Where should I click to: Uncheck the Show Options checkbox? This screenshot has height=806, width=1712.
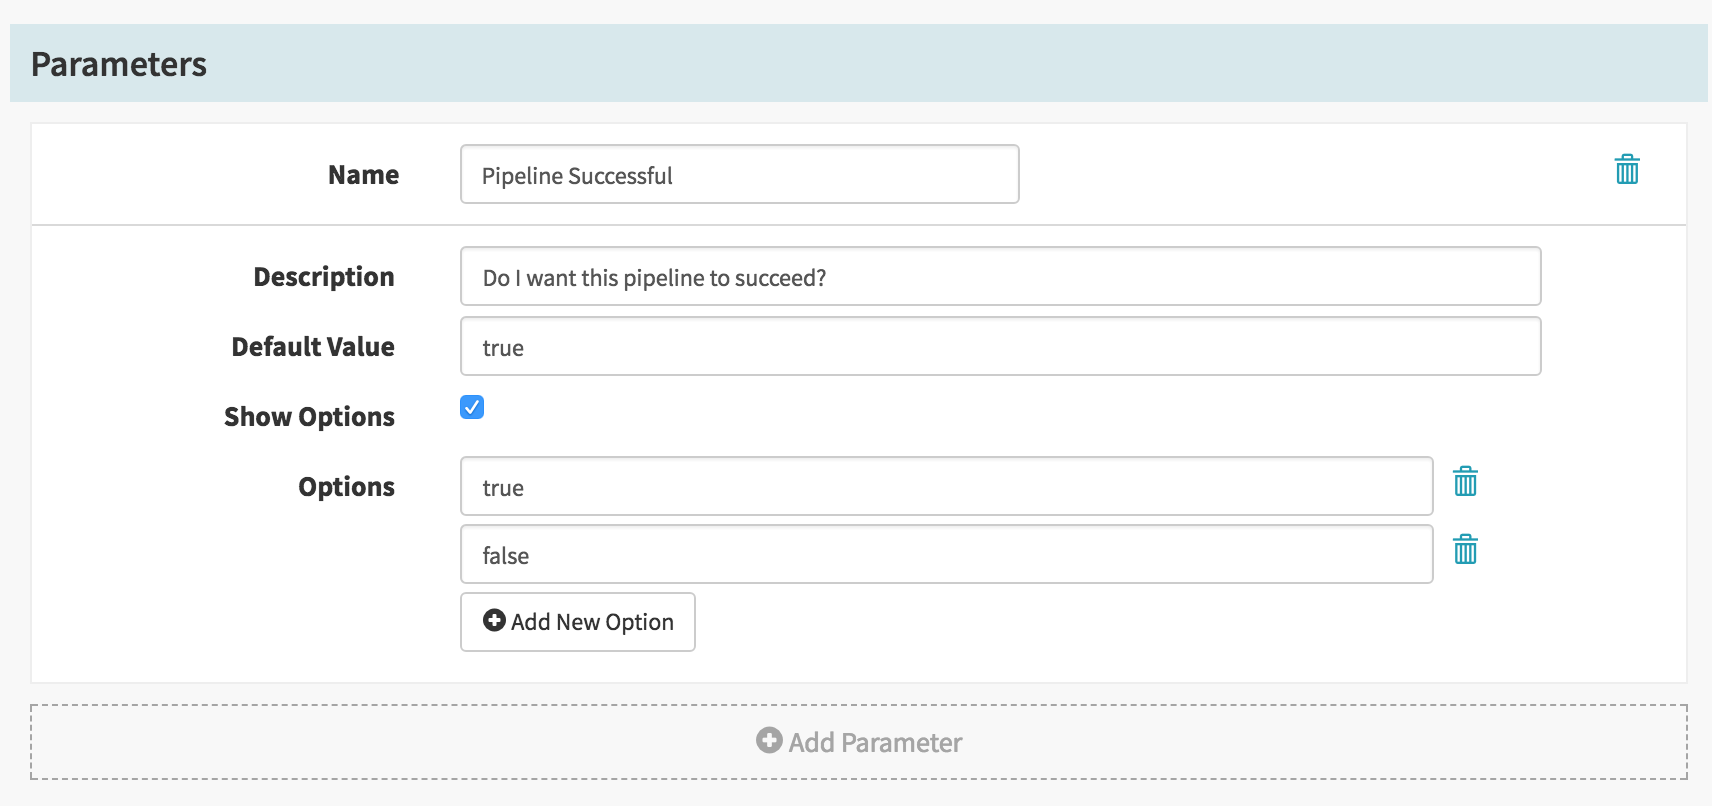(472, 407)
